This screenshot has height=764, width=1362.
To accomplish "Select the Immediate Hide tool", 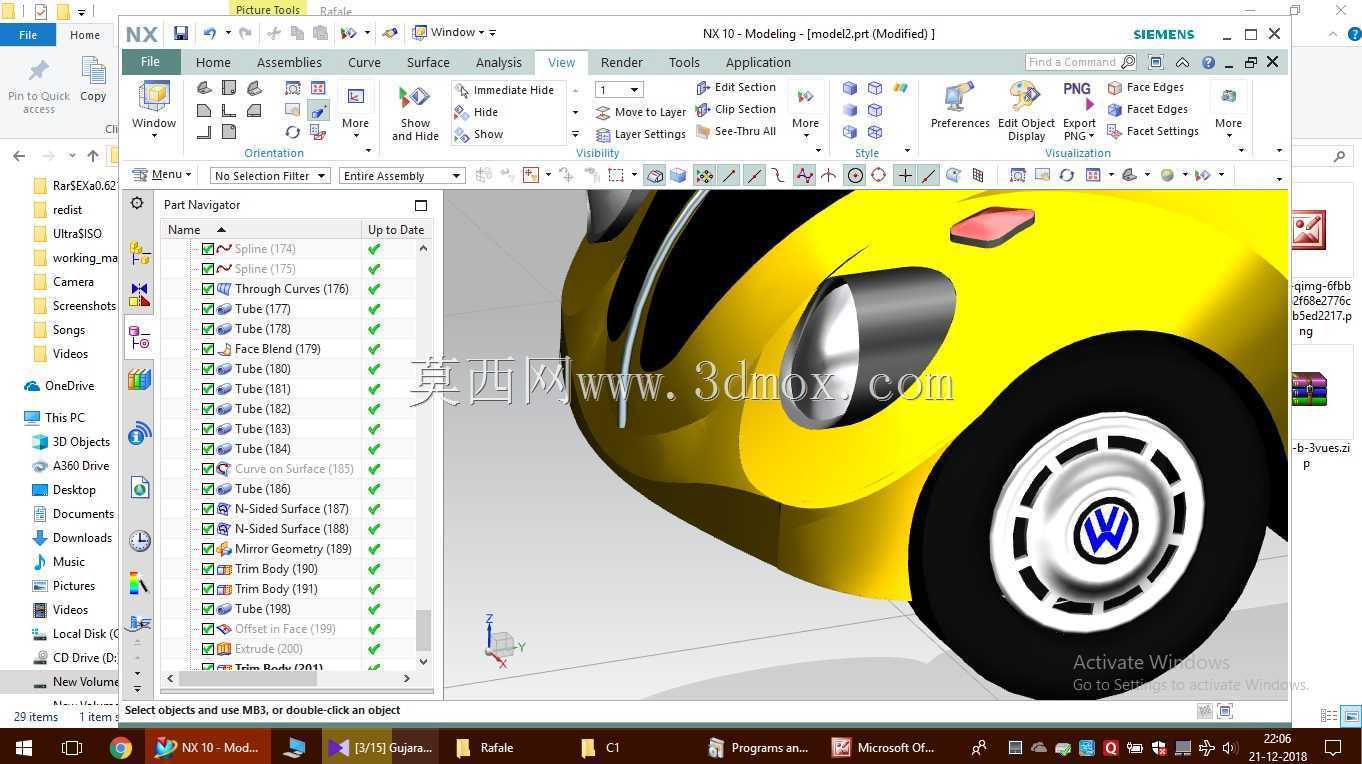I will tap(504, 90).
